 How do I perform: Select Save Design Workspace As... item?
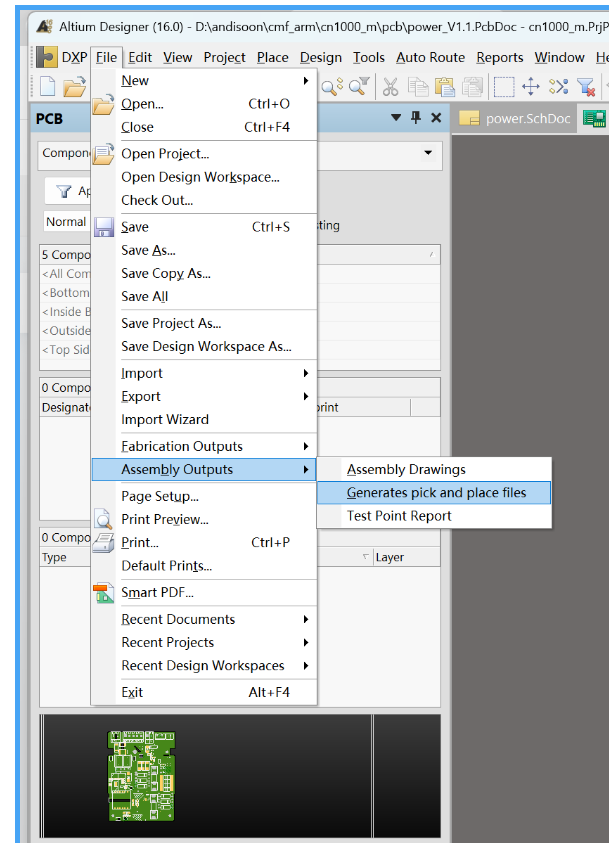(204, 346)
